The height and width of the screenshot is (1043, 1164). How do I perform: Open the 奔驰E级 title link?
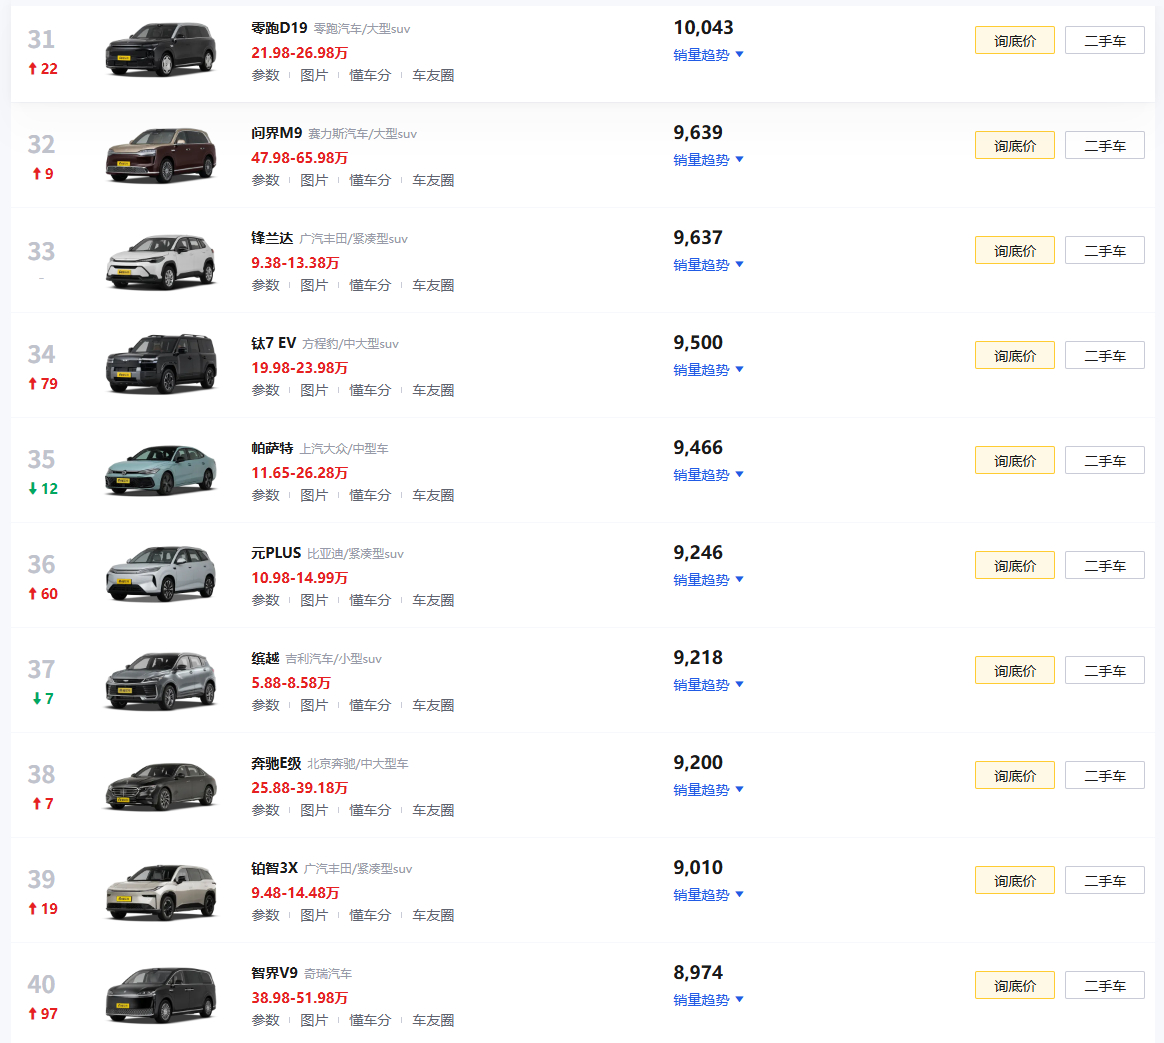pos(276,763)
